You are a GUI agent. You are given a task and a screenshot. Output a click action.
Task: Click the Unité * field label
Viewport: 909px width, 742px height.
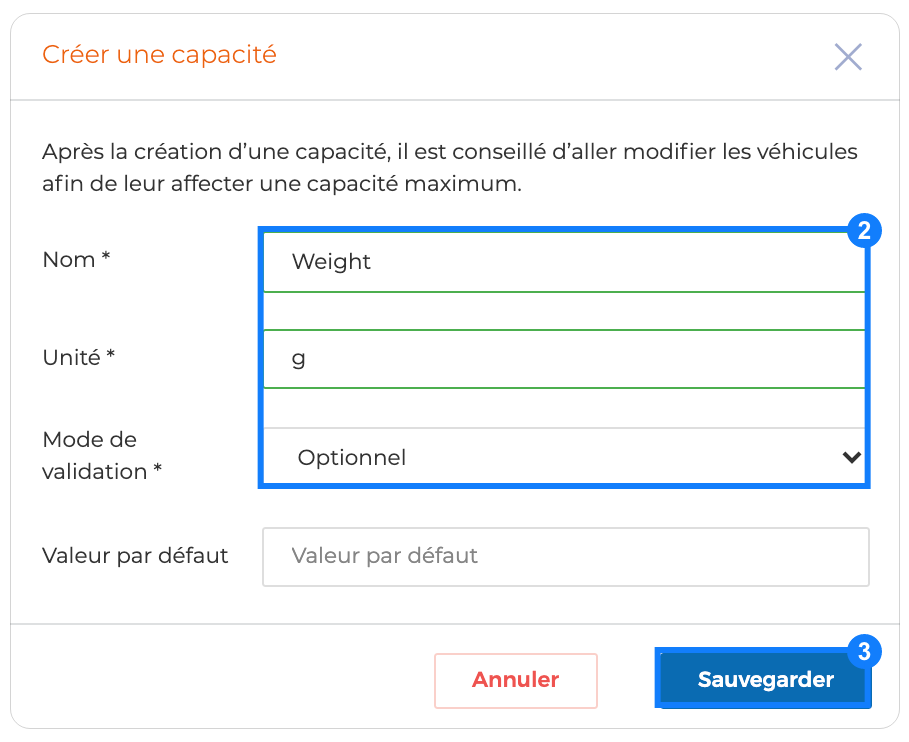(x=79, y=358)
